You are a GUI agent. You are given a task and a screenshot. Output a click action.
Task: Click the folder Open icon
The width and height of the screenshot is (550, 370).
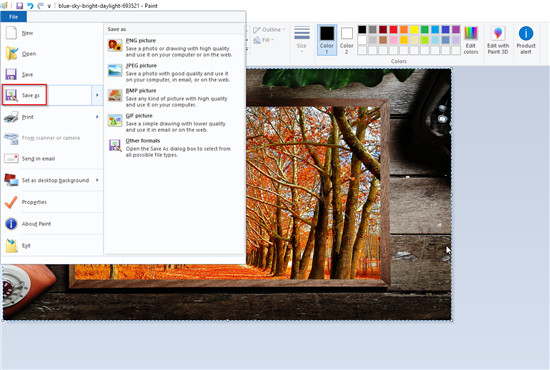(12, 53)
